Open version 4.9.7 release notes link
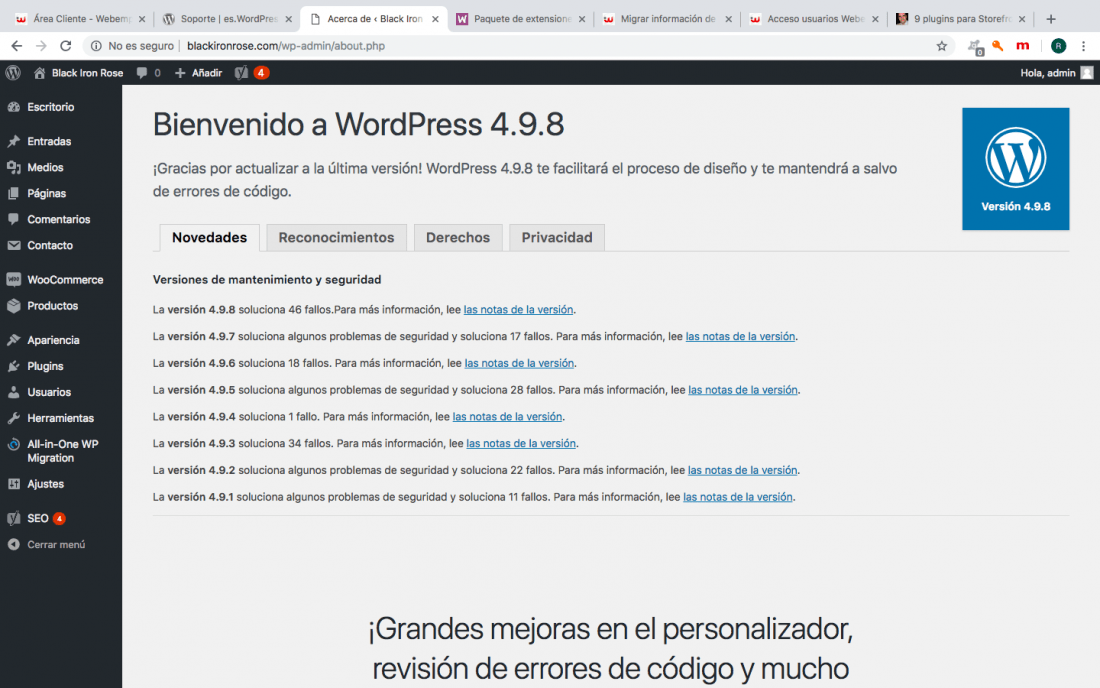Screen dimensions: 1100x688 tap(740, 337)
